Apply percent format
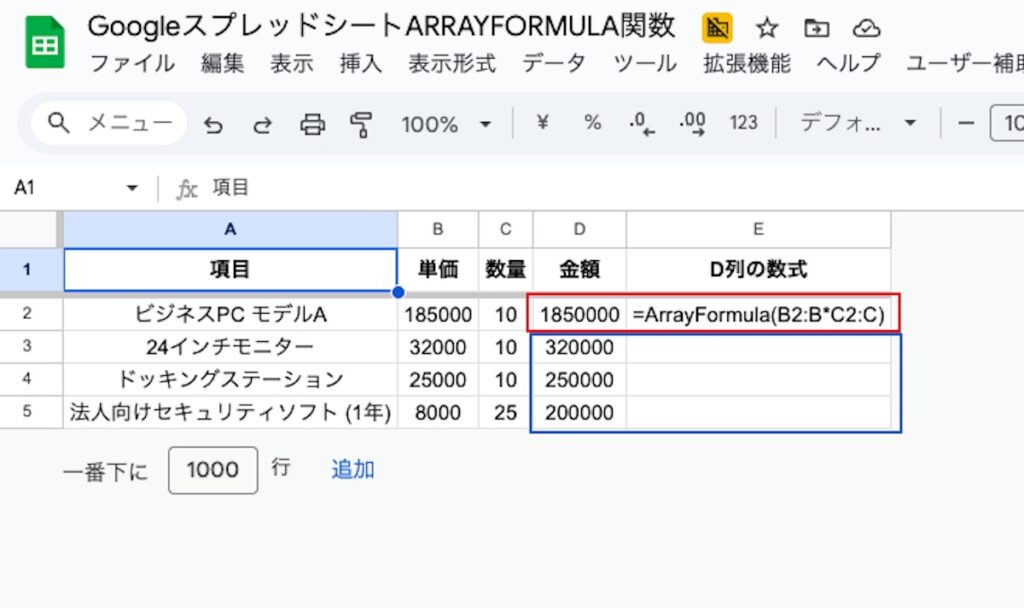 592,122
